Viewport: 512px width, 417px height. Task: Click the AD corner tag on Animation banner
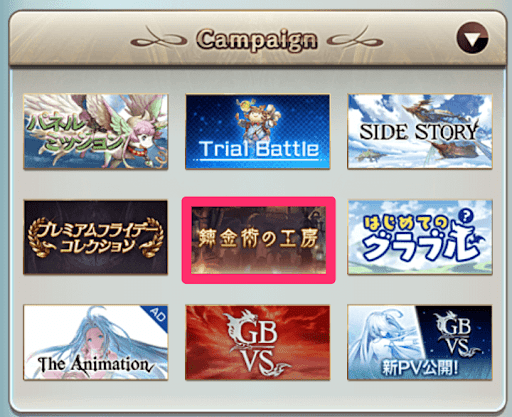[157, 316]
